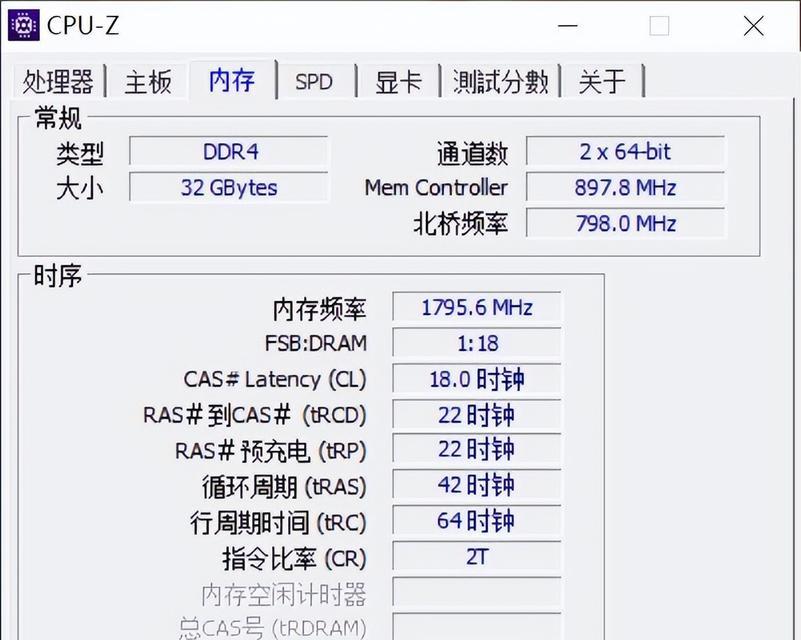Close the CPU-Z window
This screenshot has width=801, height=640.
coord(753,26)
